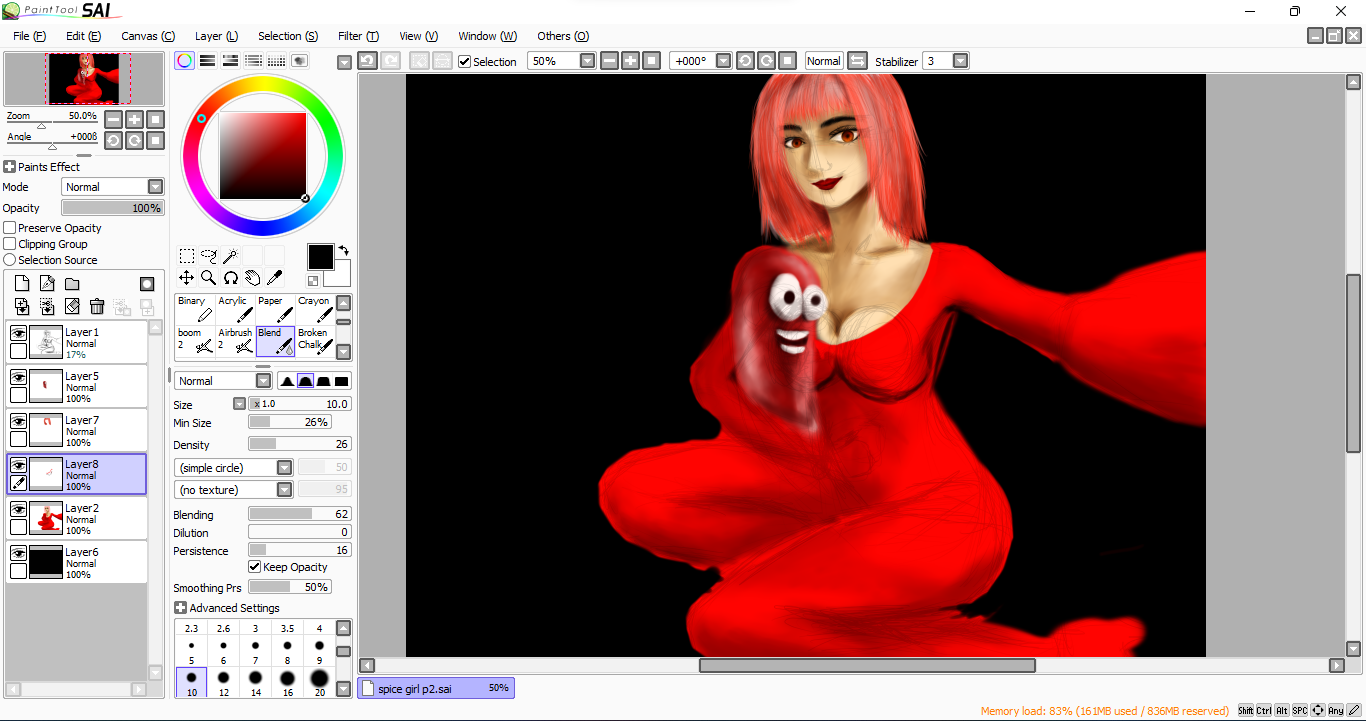Image resolution: width=1366 pixels, height=721 pixels.
Task: Open the no texture brush dropdown
Action: [233, 490]
